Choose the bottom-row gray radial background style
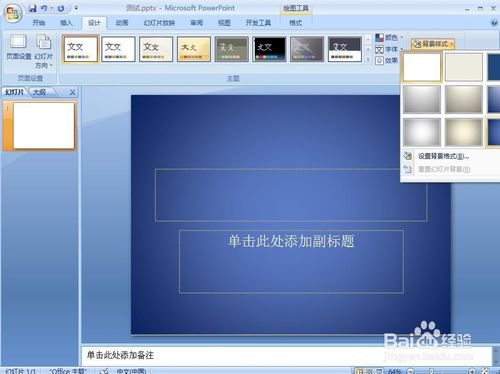 coord(422,132)
